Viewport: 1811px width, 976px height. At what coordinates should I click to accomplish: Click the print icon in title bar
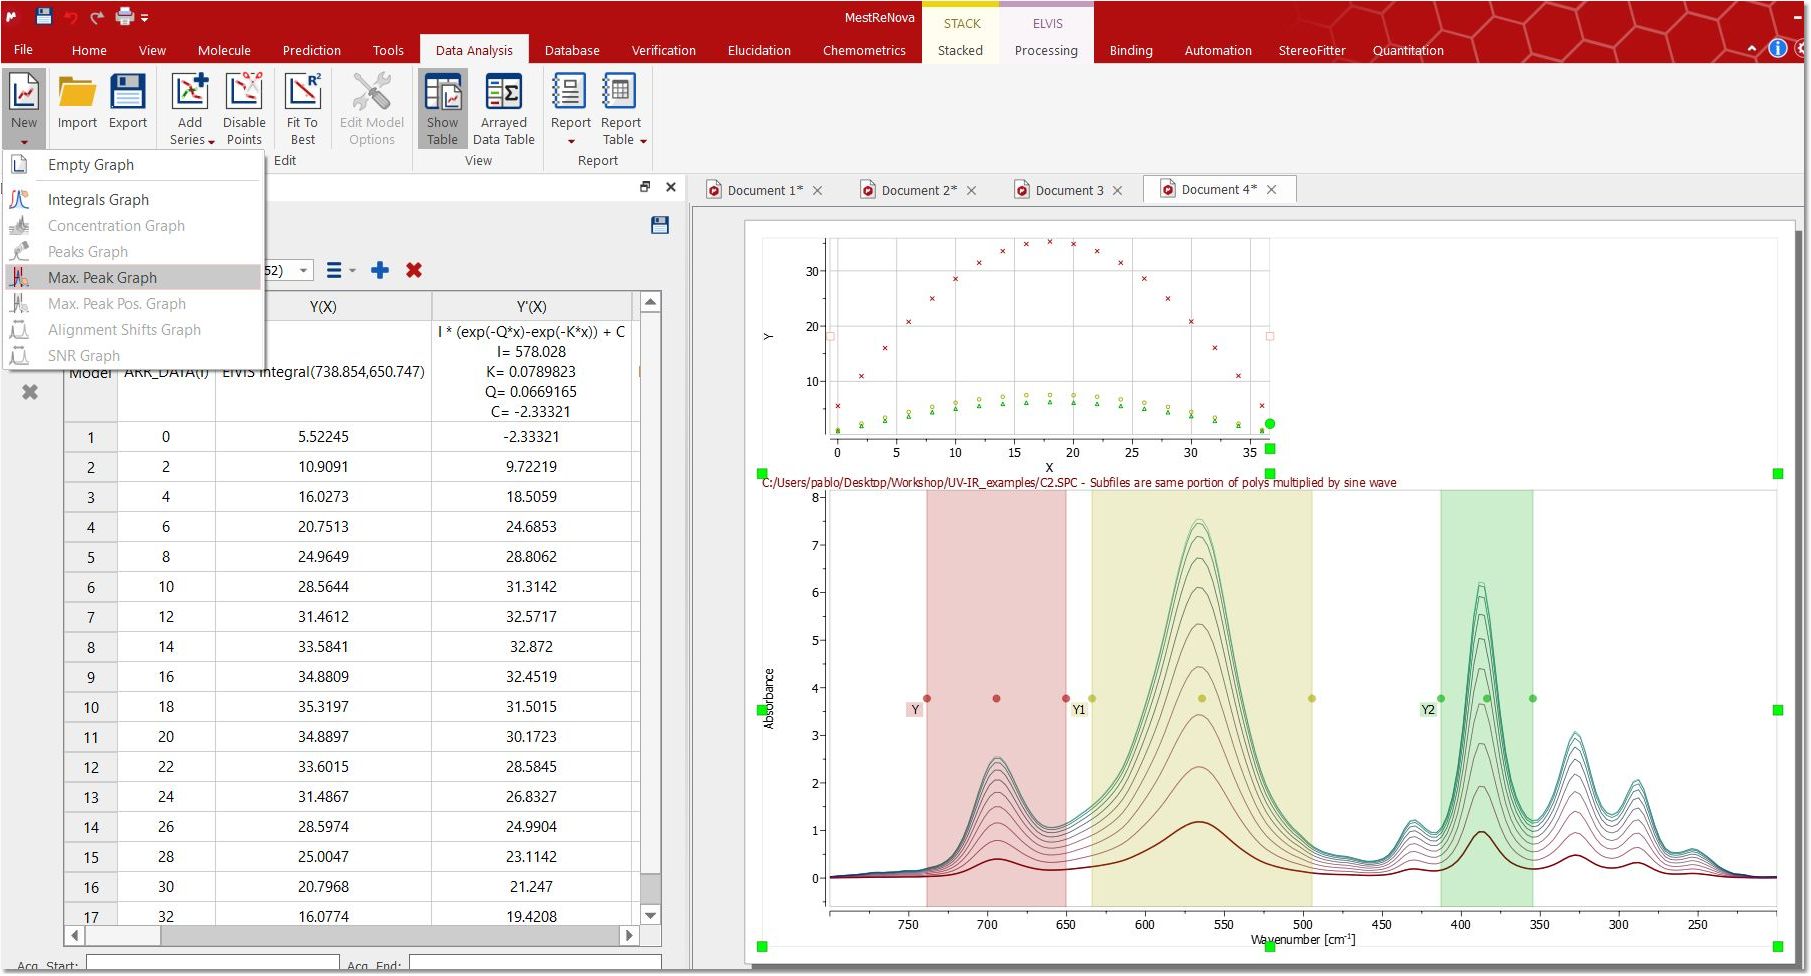tap(125, 16)
